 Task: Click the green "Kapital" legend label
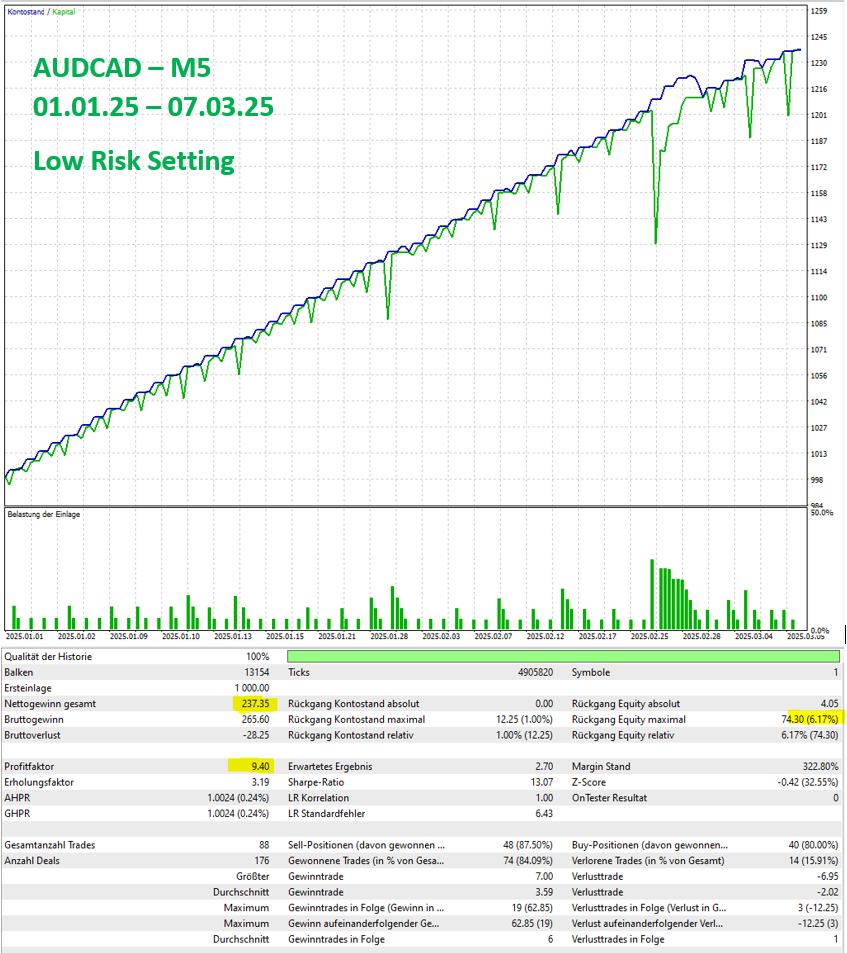(x=64, y=12)
